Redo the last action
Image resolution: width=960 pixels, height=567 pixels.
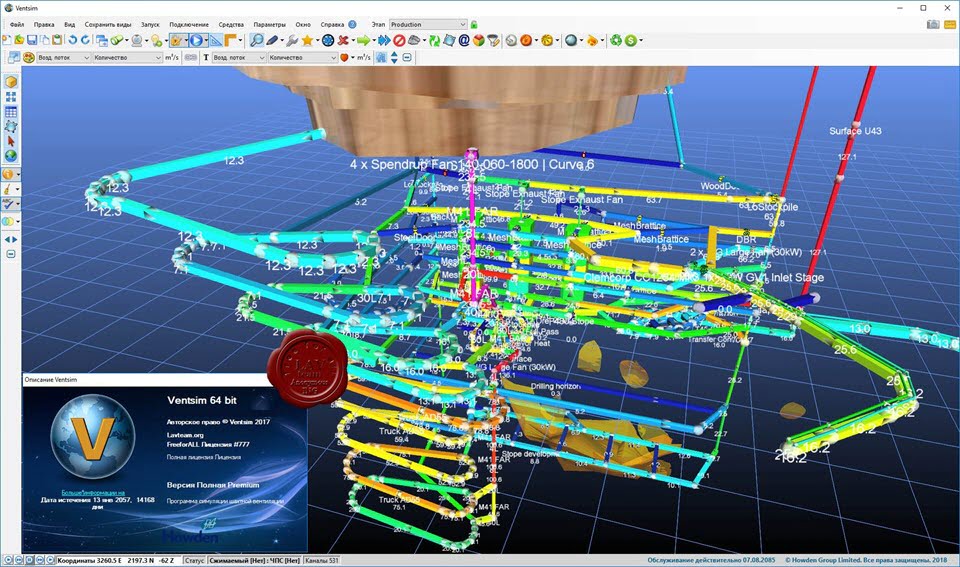[85, 40]
